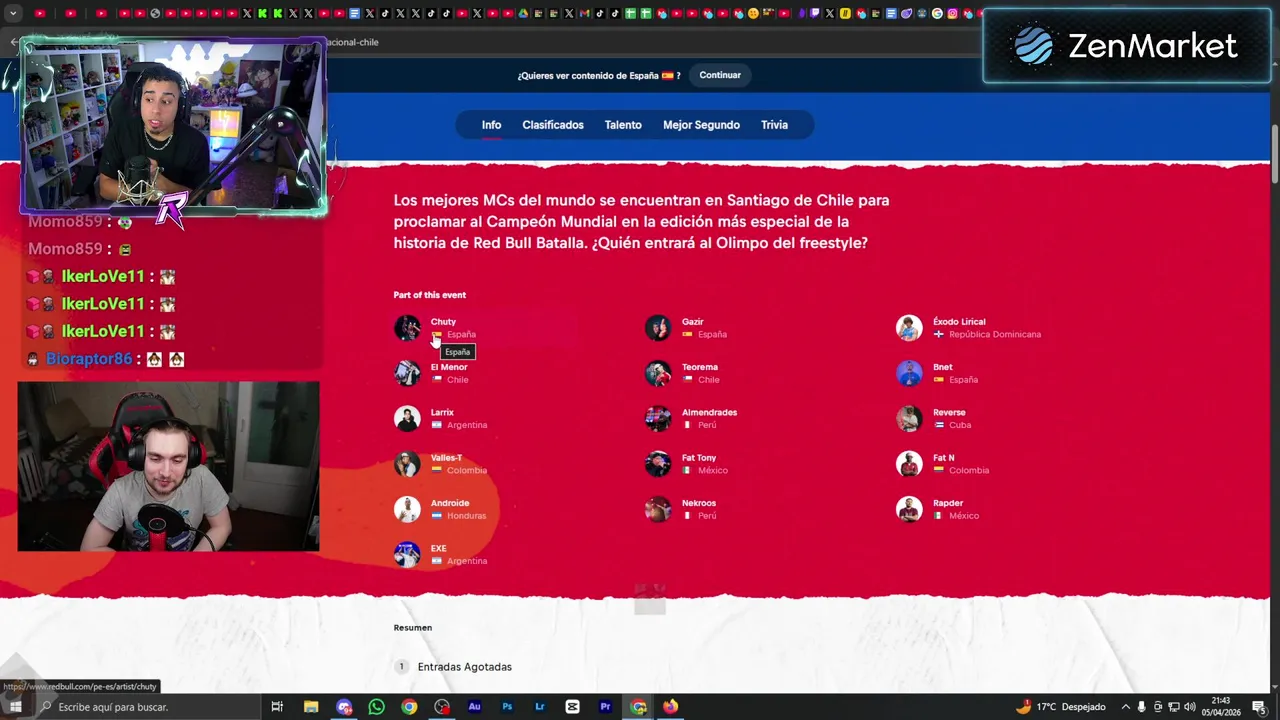The height and width of the screenshot is (720, 1280).
Task: Click Teorema's avatar picture
Action: (x=658, y=373)
